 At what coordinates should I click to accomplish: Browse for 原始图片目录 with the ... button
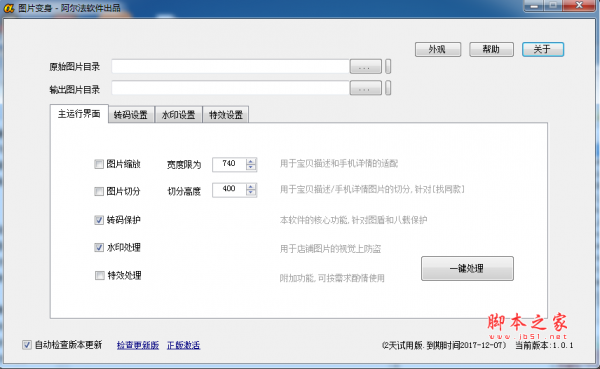(x=365, y=67)
